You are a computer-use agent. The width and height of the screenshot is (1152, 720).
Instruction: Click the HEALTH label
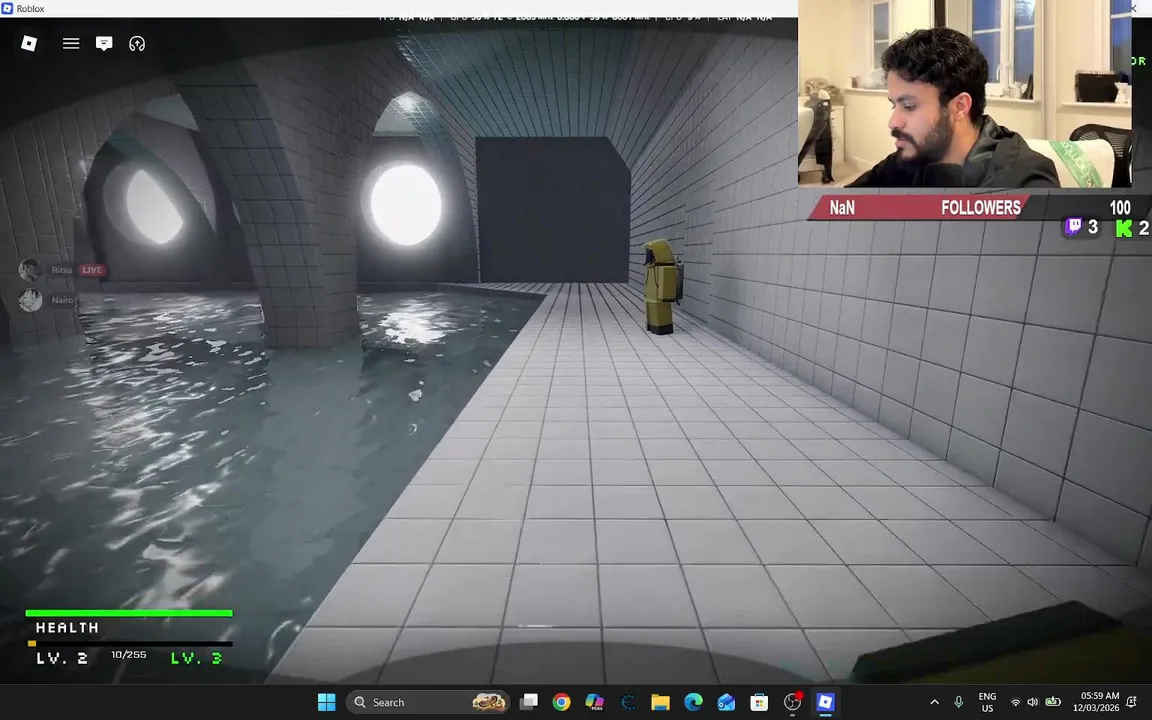[67, 627]
